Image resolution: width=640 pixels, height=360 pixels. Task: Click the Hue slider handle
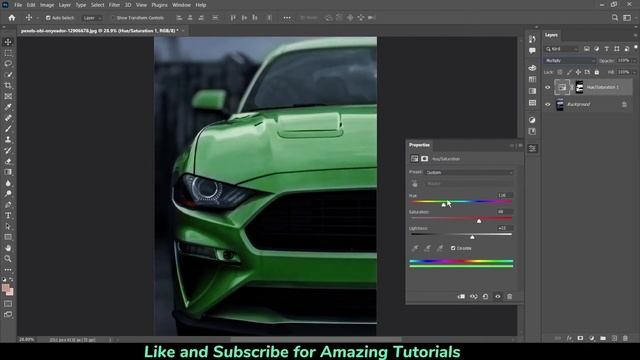click(444, 204)
